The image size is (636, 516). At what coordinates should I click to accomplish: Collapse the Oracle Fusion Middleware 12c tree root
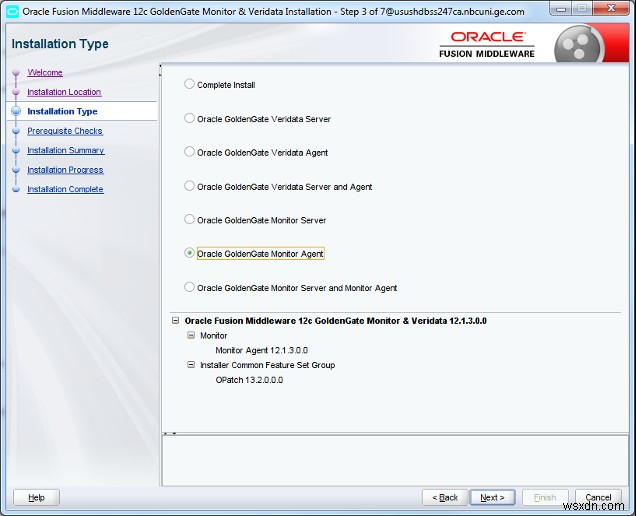click(x=175, y=320)
